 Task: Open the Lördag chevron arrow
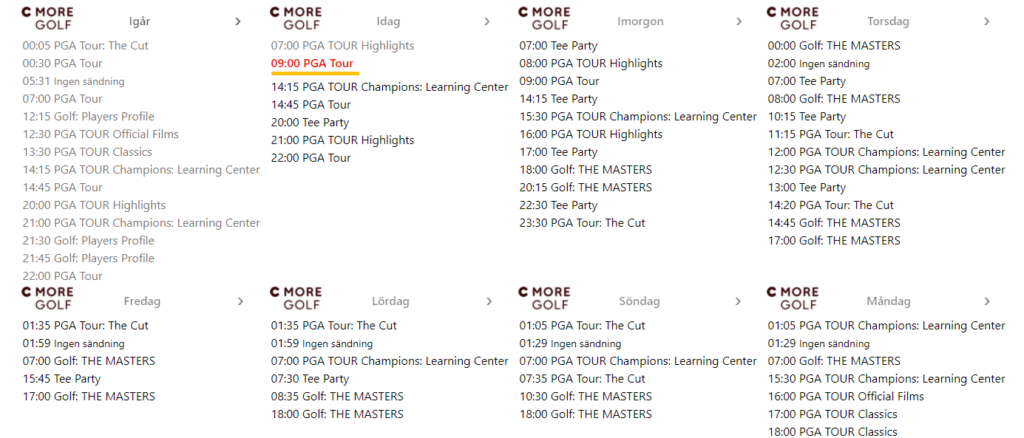(x=489, y=302)
